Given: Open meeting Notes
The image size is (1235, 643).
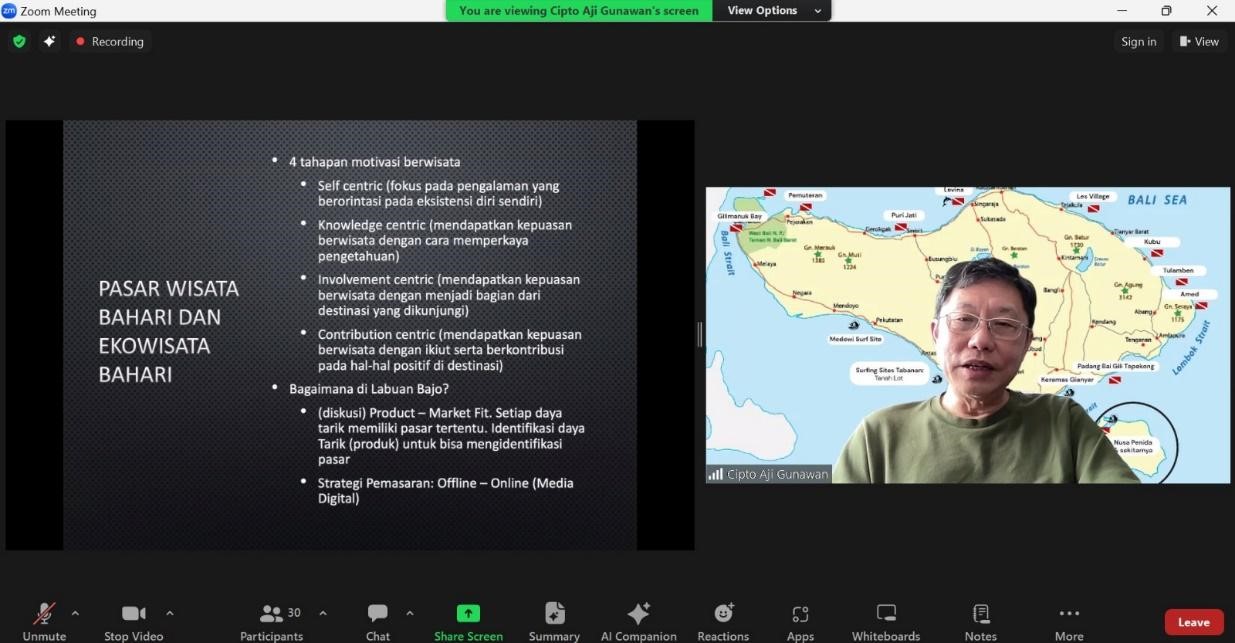Looking at the screenshot, I should 981,621.
